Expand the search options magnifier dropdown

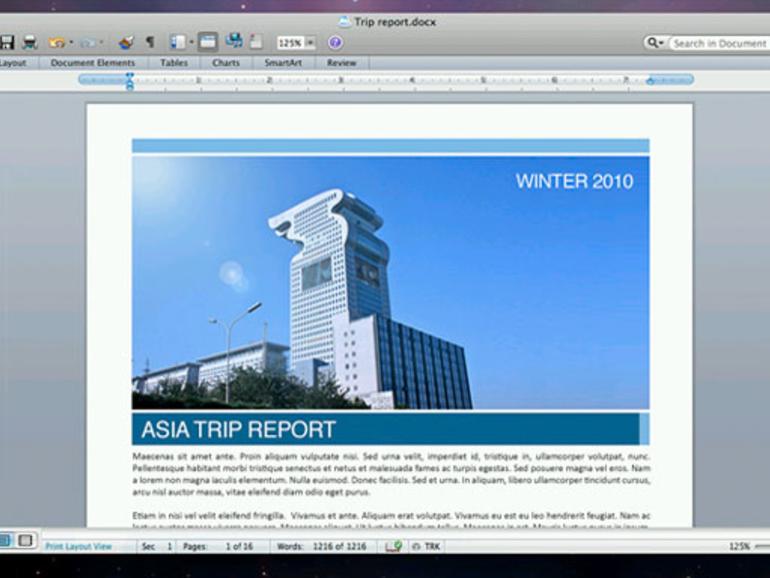[656, 43]
